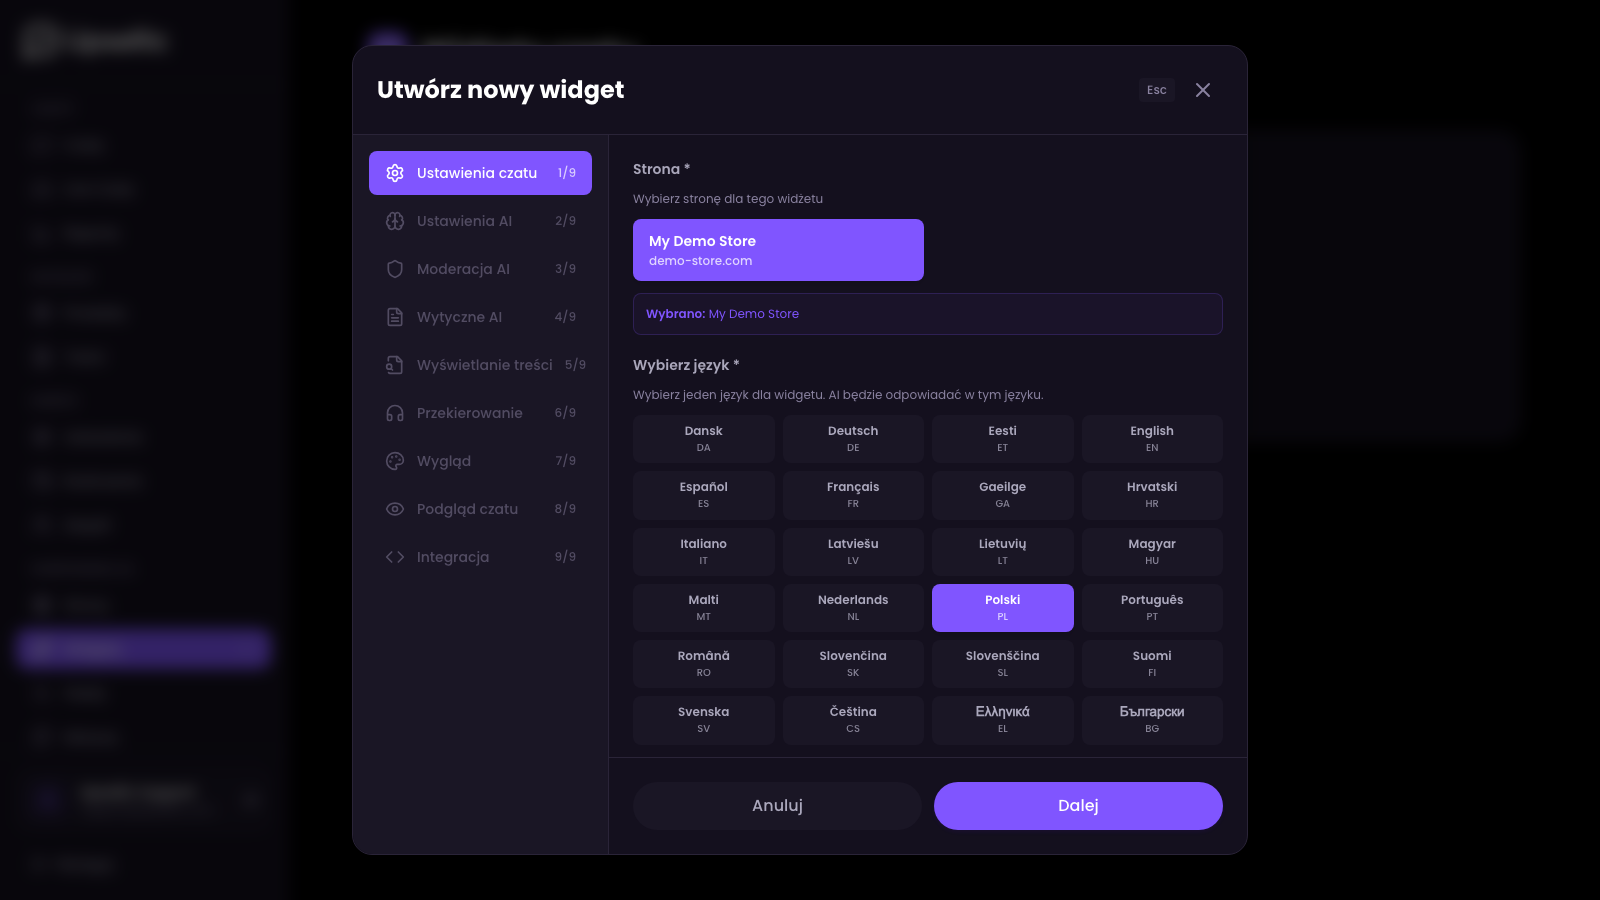Viewport: 1600px width, 900px height.
Task: Click the eye icon for Podgląd czatu
Action: click(x=395, y=509)
